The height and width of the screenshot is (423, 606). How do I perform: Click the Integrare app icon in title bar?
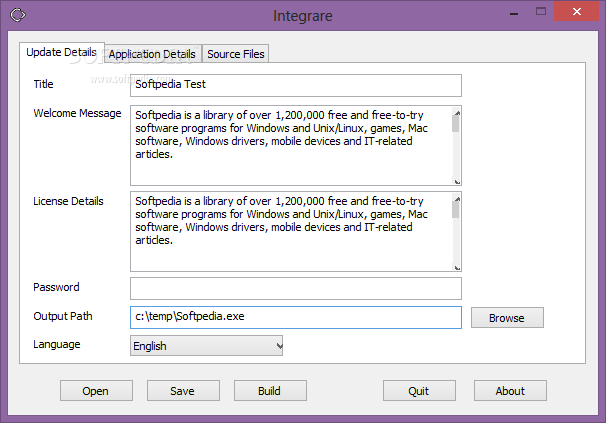coord(18,15)
